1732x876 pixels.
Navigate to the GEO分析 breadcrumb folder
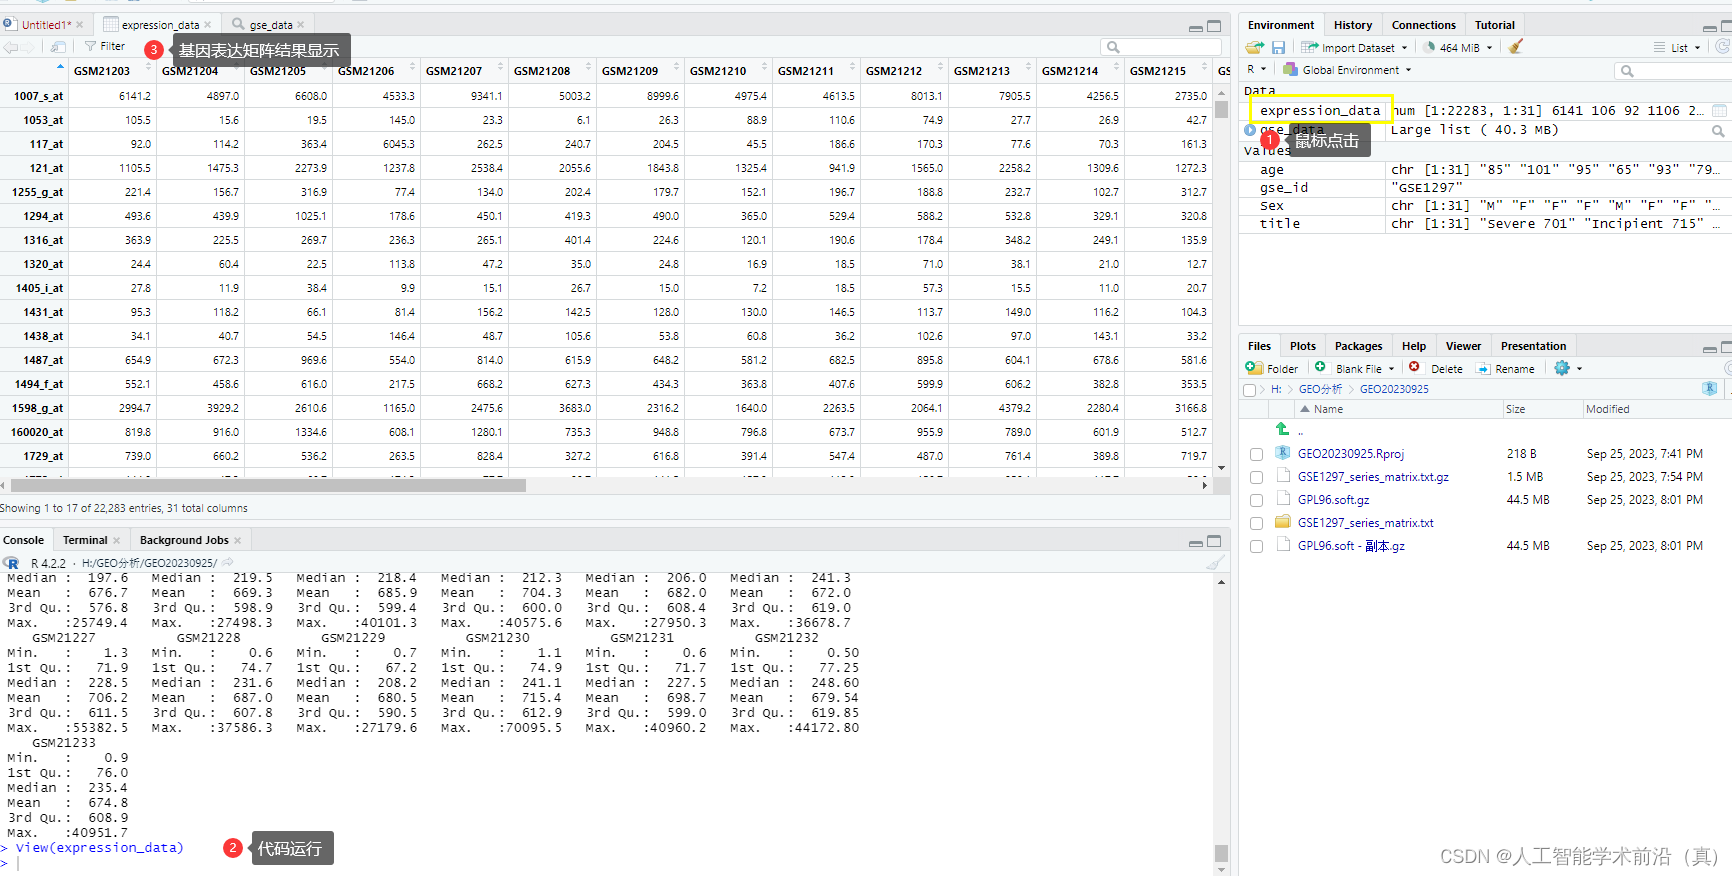1320,389
